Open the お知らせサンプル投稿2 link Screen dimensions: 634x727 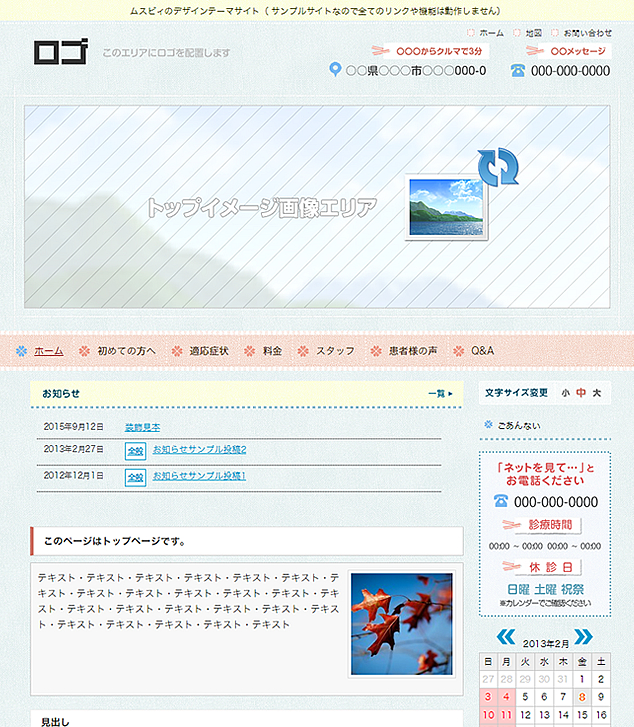(199, 449)
